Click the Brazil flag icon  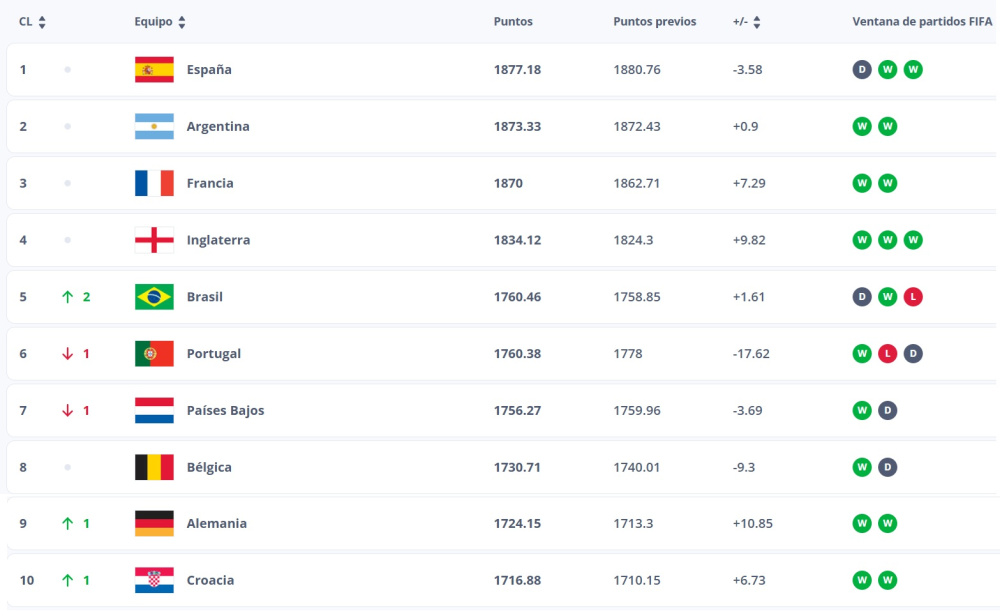pos(154,297)
